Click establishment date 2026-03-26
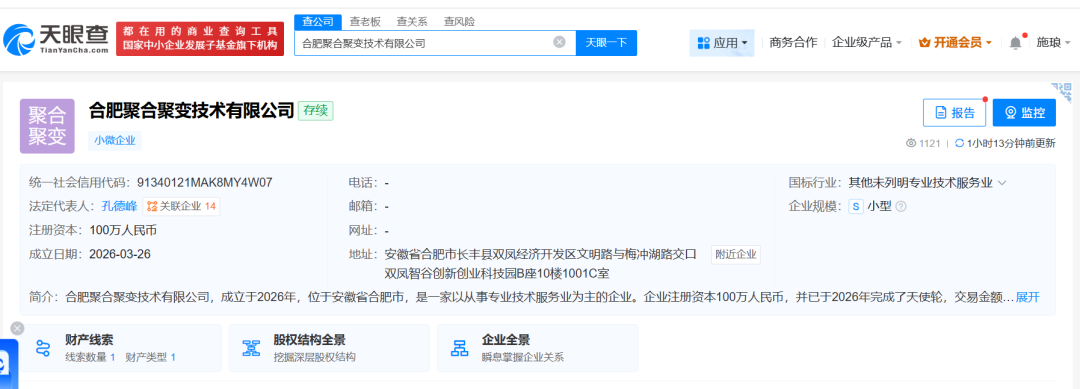The image size is (1080, 389). [120, 254]
